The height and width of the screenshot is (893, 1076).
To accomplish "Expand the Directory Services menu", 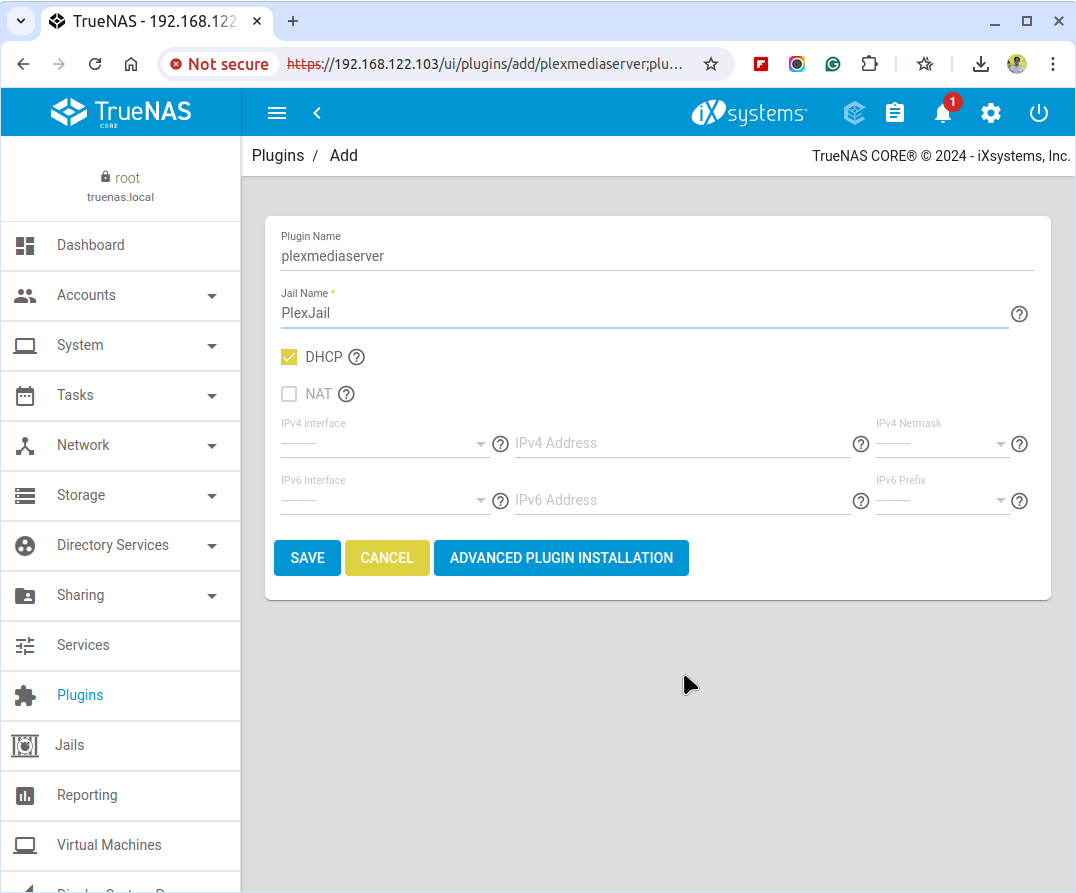I will coord(121,546).
